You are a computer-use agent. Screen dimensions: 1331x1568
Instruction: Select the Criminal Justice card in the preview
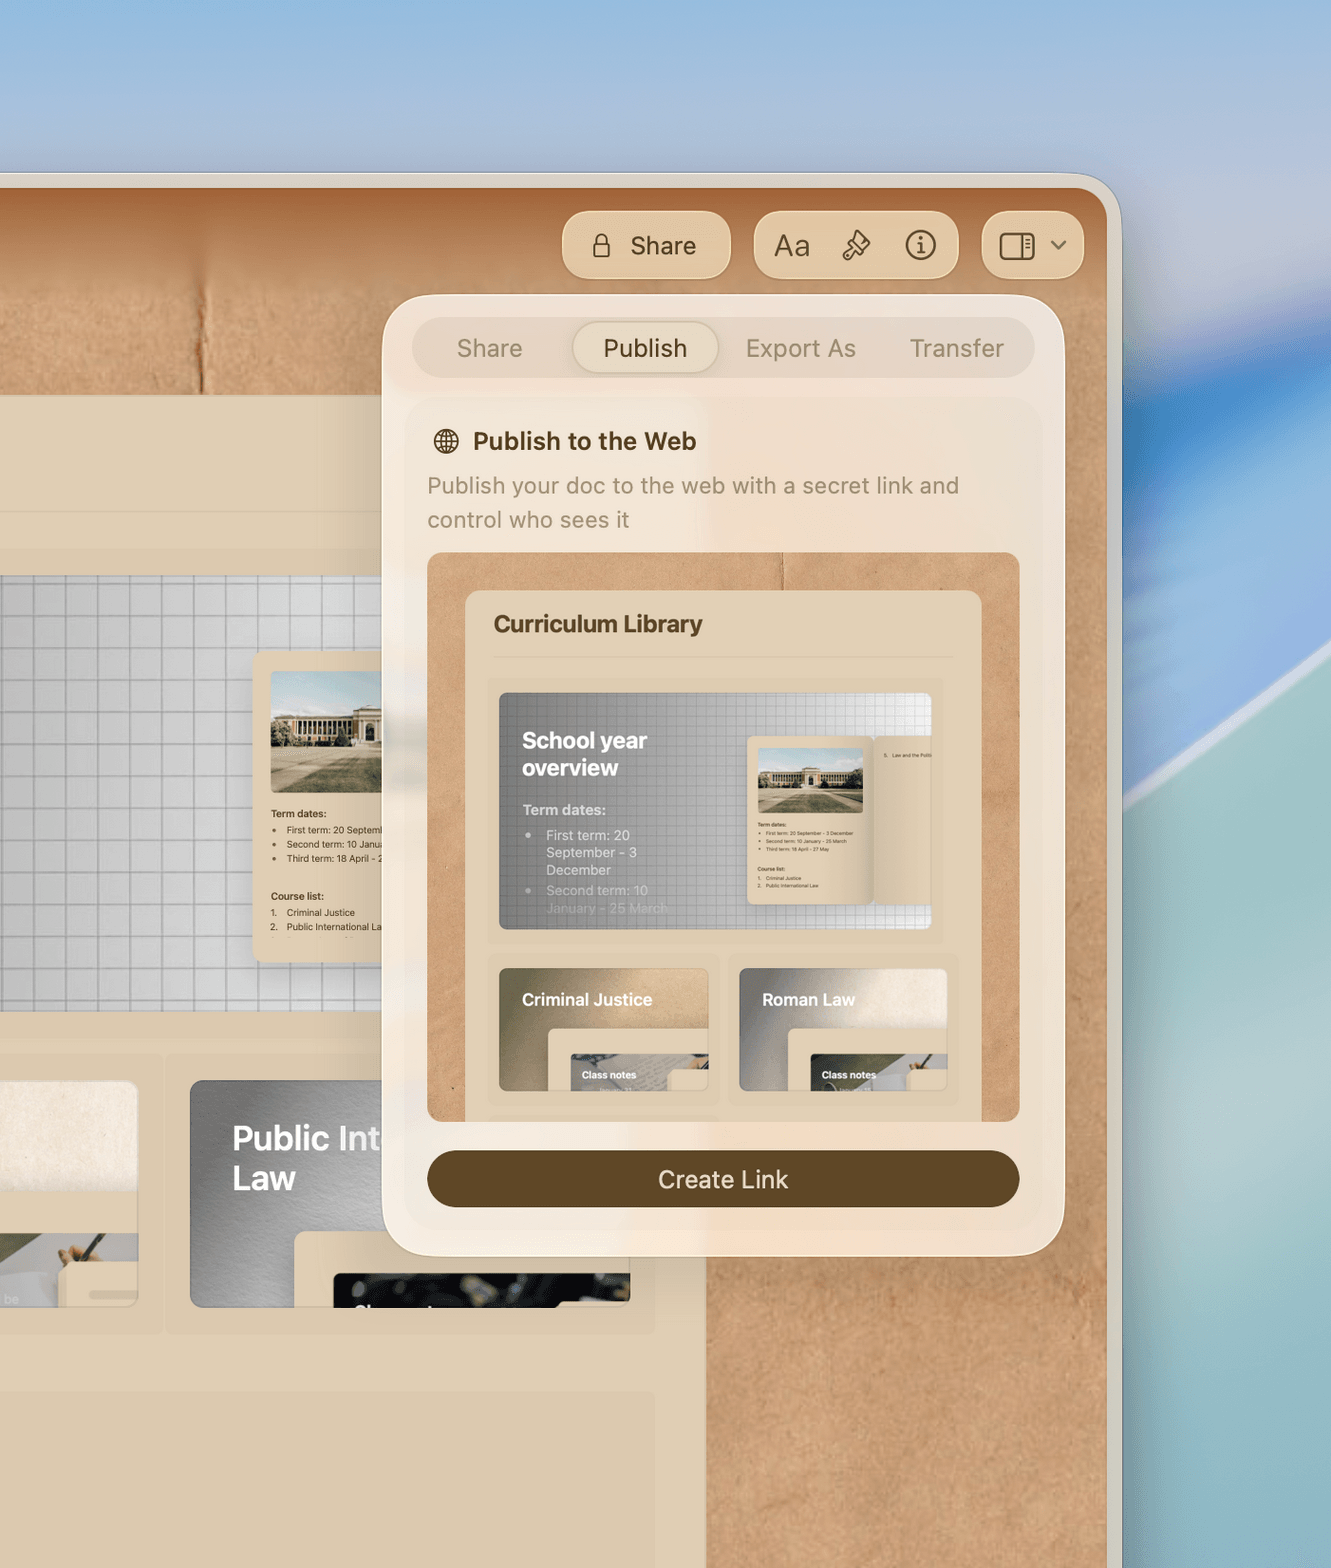click(x=603, y=1029)
